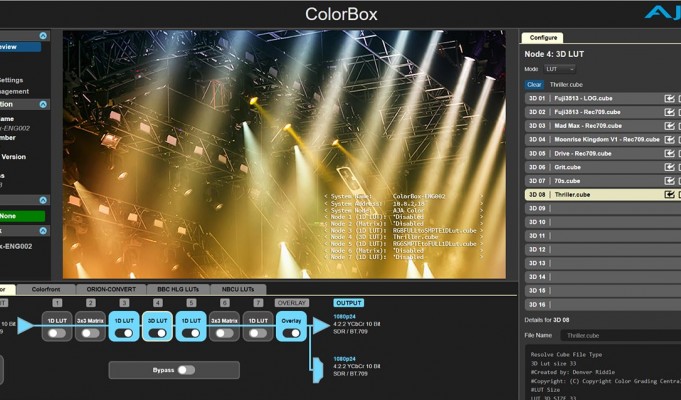The height and width of the screenshot is (400, 681).
Task: Select the highlighted Preview item in sidebar
Action: (x=20, y=47)
